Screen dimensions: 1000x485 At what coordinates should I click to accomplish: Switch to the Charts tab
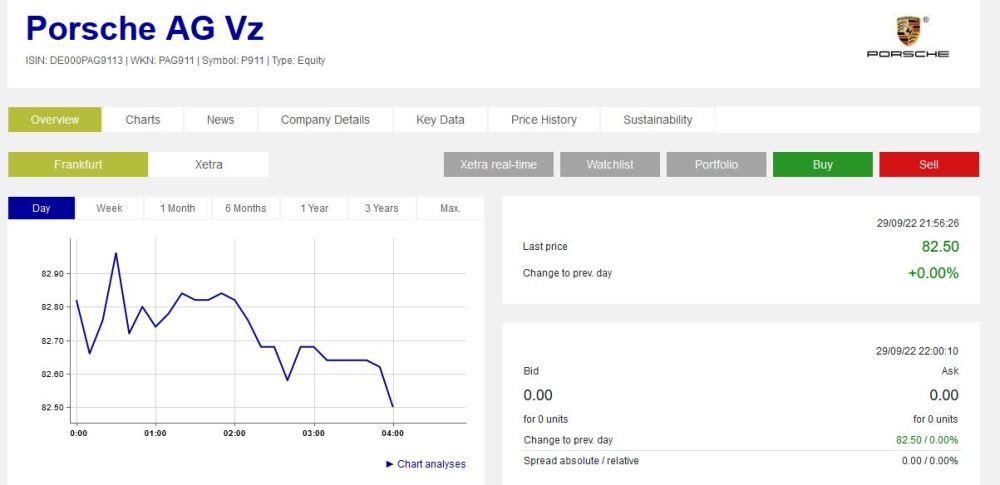click(x=143, y=119)
